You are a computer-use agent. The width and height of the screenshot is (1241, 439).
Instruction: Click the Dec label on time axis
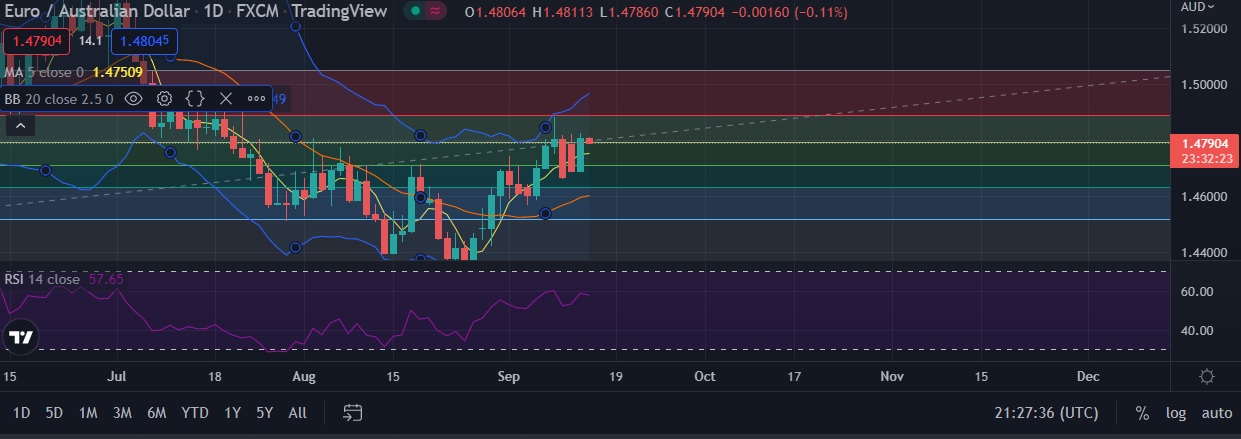click(x=1088, y=376)
